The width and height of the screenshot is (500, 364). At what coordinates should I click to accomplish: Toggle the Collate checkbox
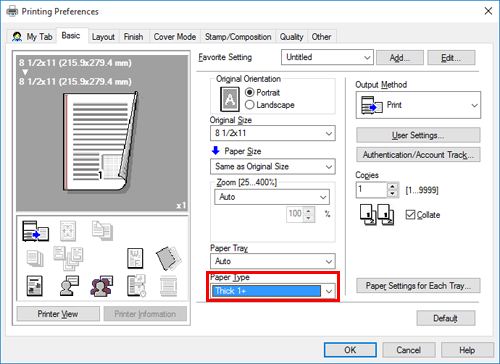pyautogui.click(x=410, y=215)
